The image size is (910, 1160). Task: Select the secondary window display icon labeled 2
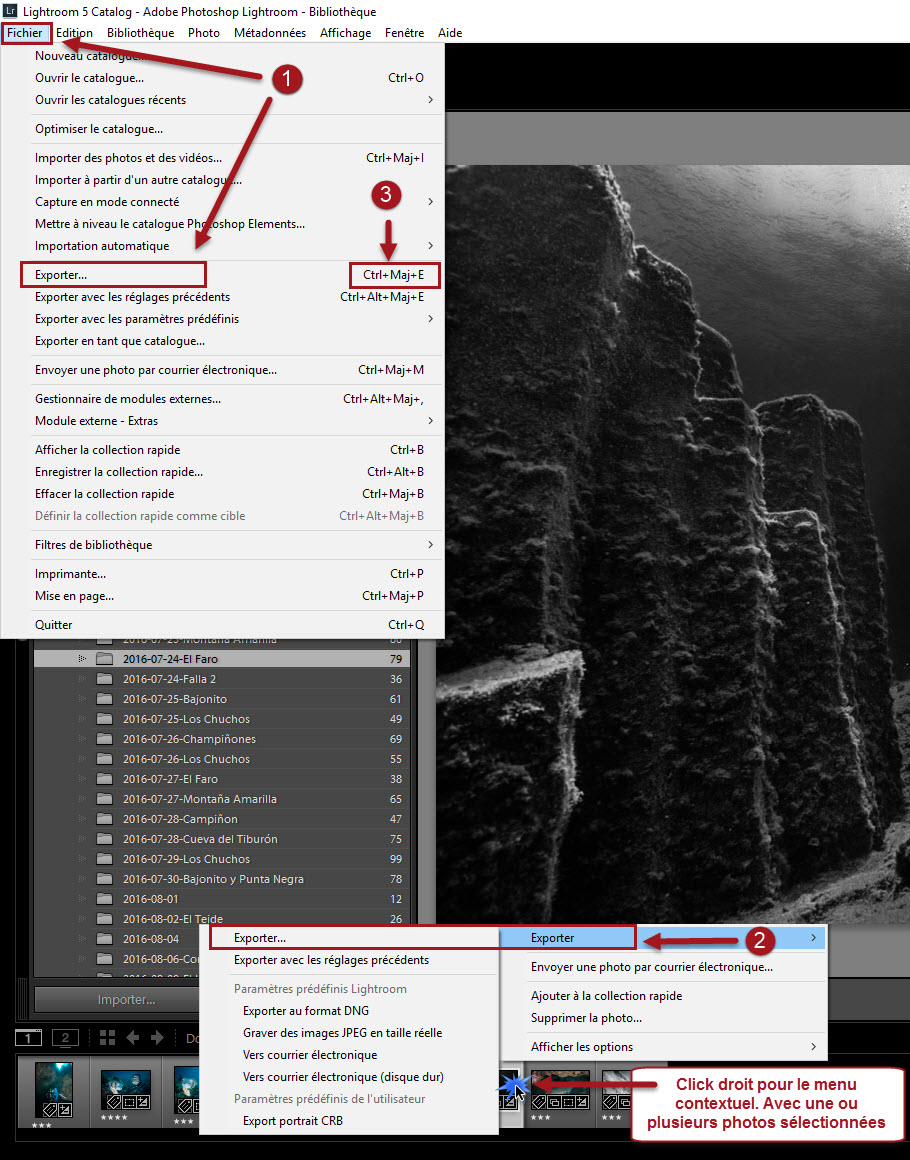click(x=65, y=1037)
